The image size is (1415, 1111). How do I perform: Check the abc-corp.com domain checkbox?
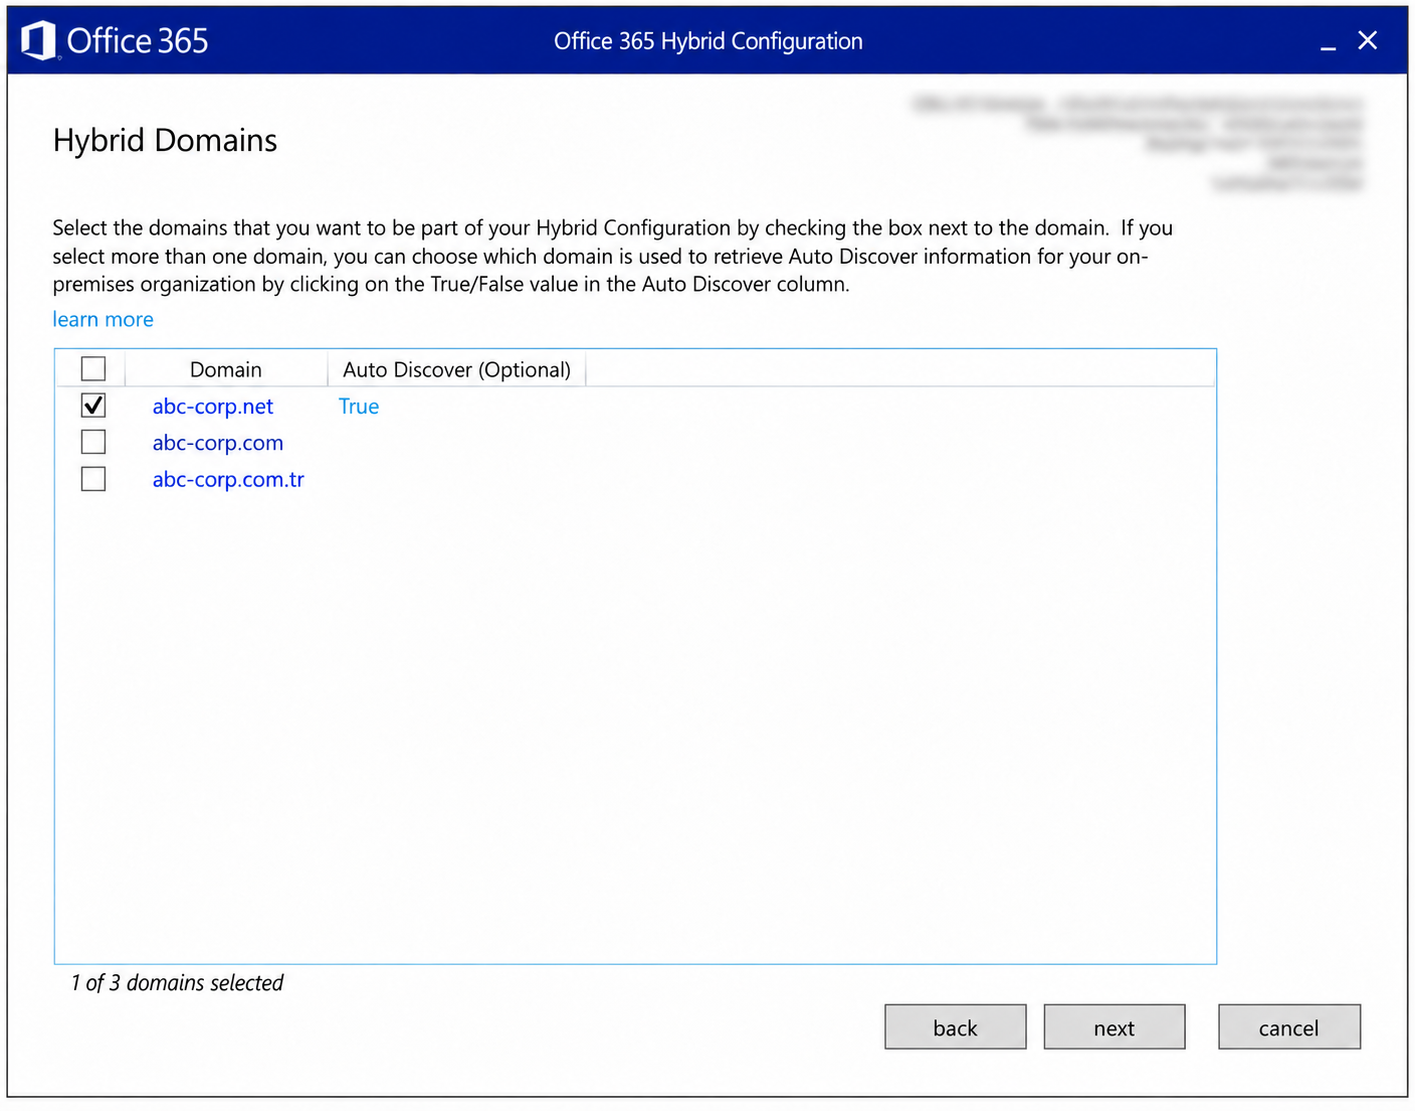tap(93, 442)
